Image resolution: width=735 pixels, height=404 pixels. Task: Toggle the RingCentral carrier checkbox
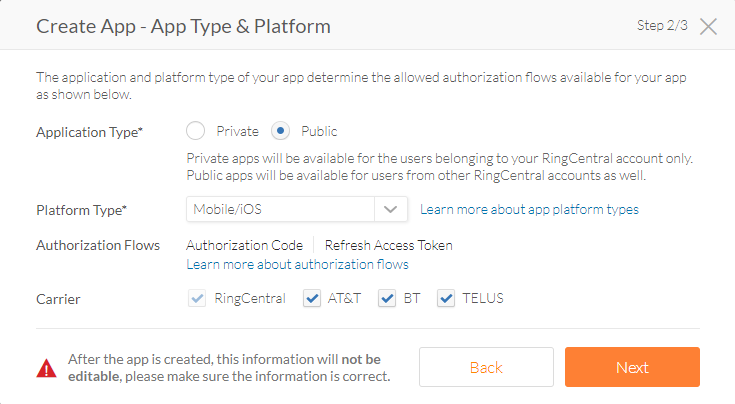(196, 298)
